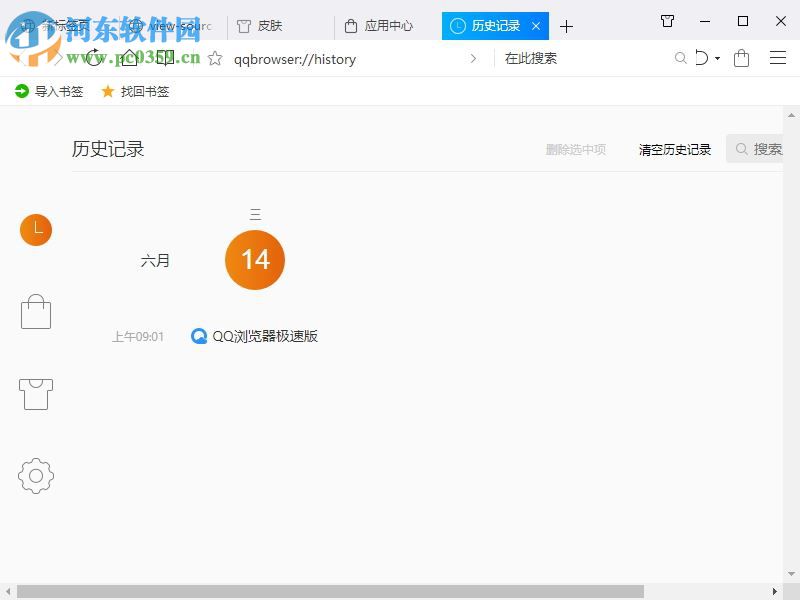Screen dimensions: 800x600
Task: Open the downloads icon beside search box
Action: [741, 59]
